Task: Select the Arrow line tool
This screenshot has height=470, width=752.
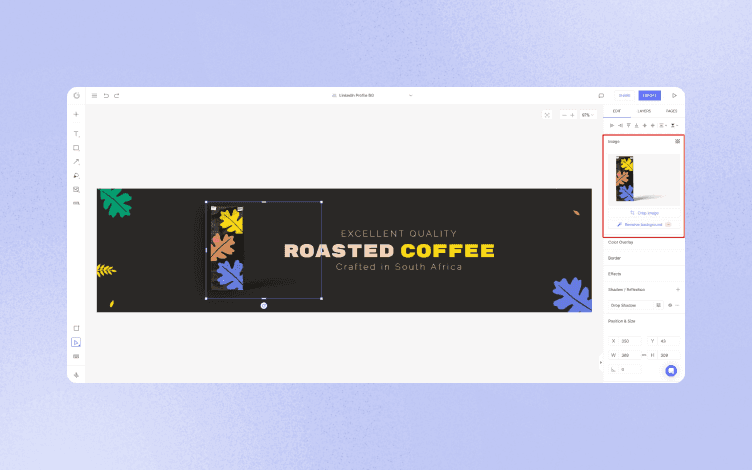Action: pyautogui.click(x=76, y=162)
